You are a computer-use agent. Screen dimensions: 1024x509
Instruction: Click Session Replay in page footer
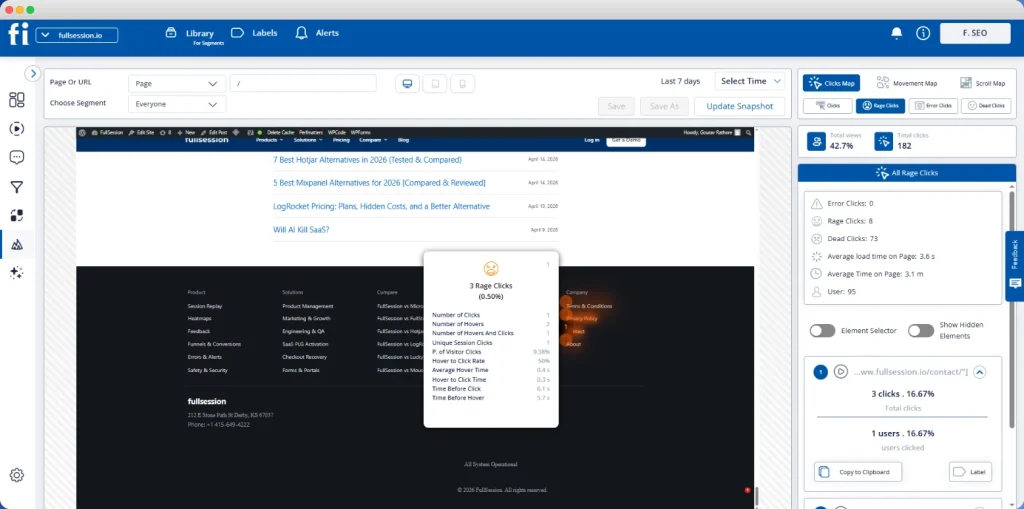tap(204, 306)
